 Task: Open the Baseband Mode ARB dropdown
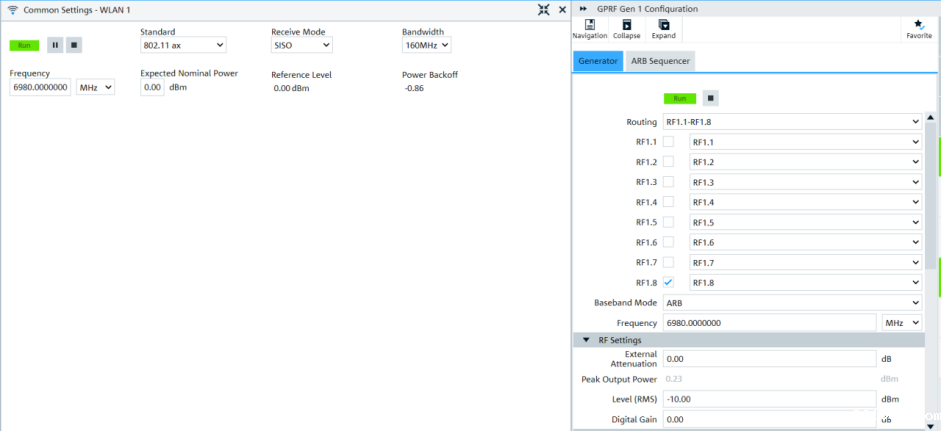point(792,302)
